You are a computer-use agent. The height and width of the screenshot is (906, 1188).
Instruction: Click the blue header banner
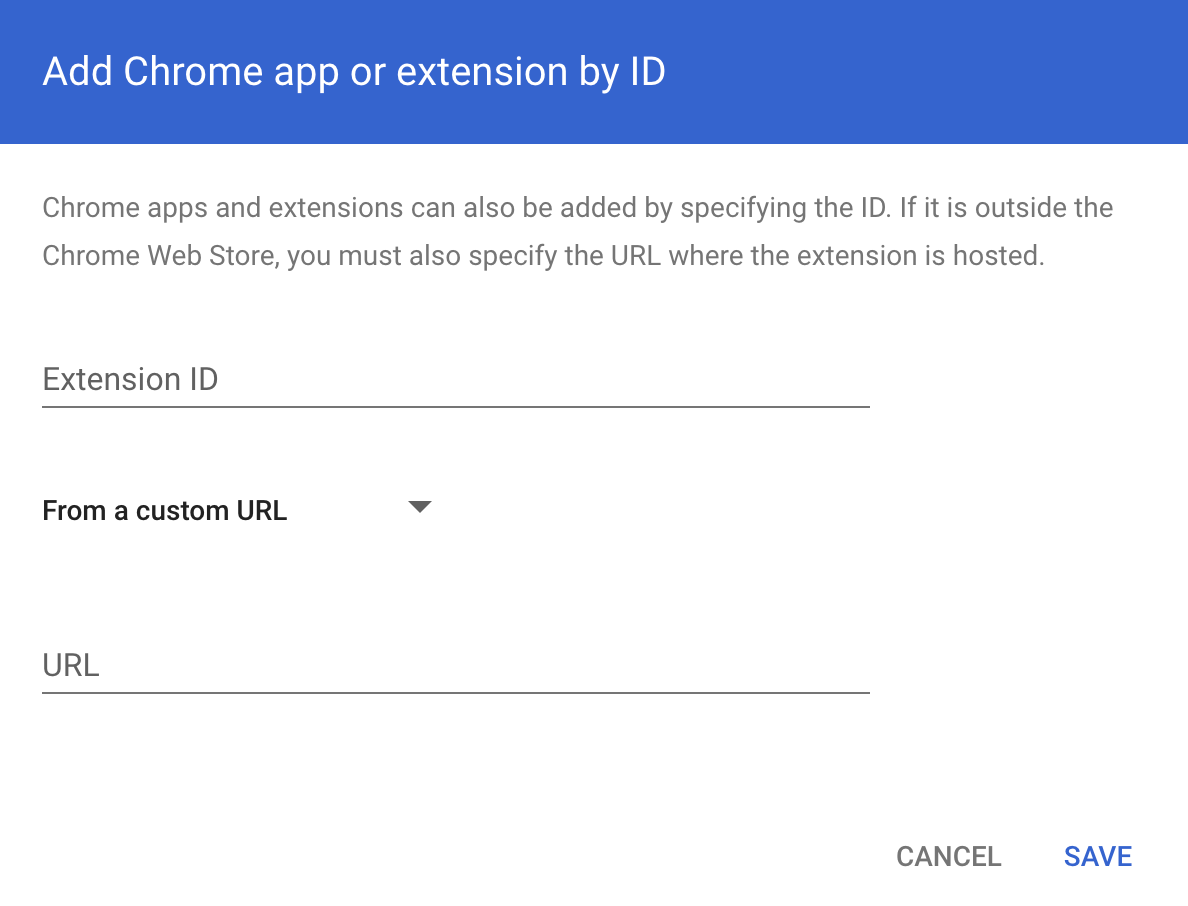click(x=594, y=71)
